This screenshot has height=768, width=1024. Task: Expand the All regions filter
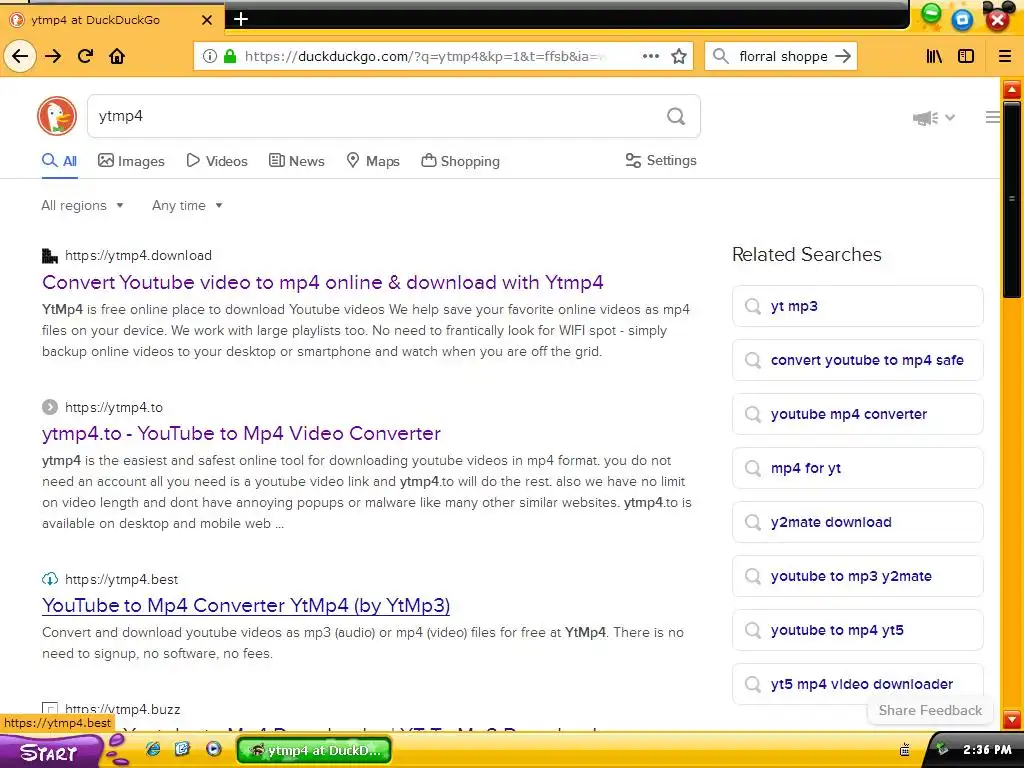pyautogui.click(x=82, y=205)
